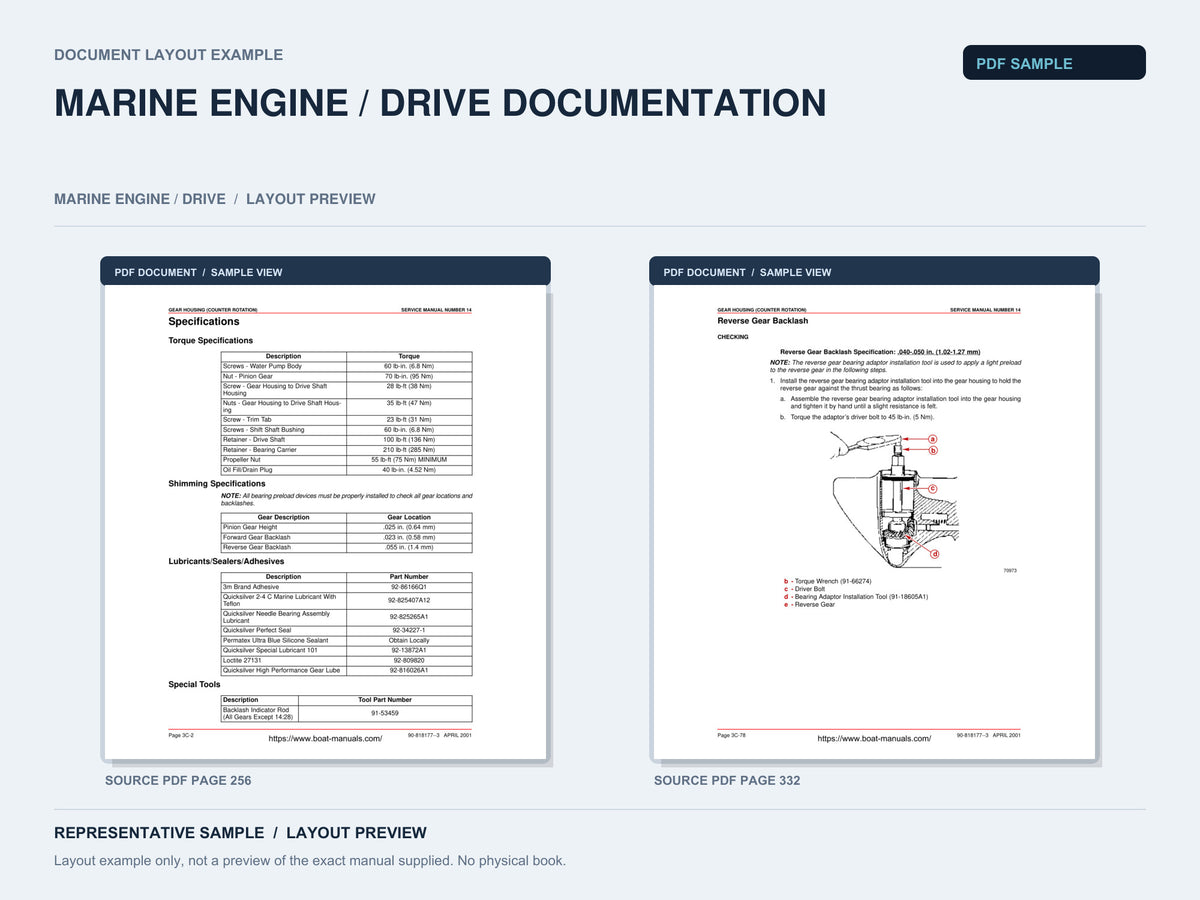Select '55 lb-ft (75 Nm) MINIMUM' value
This screenshot has height=900, width=1200.
point(409,460)
